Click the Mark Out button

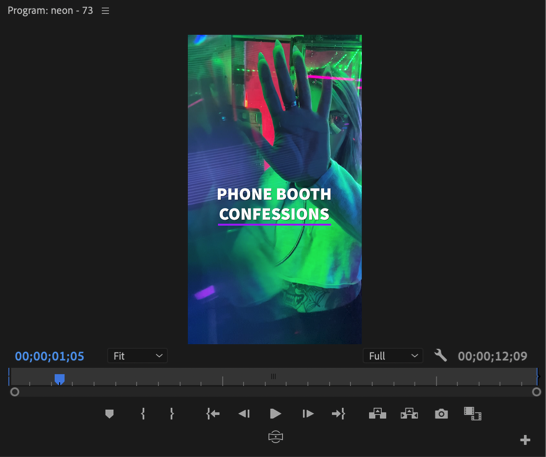pos(171,414)
